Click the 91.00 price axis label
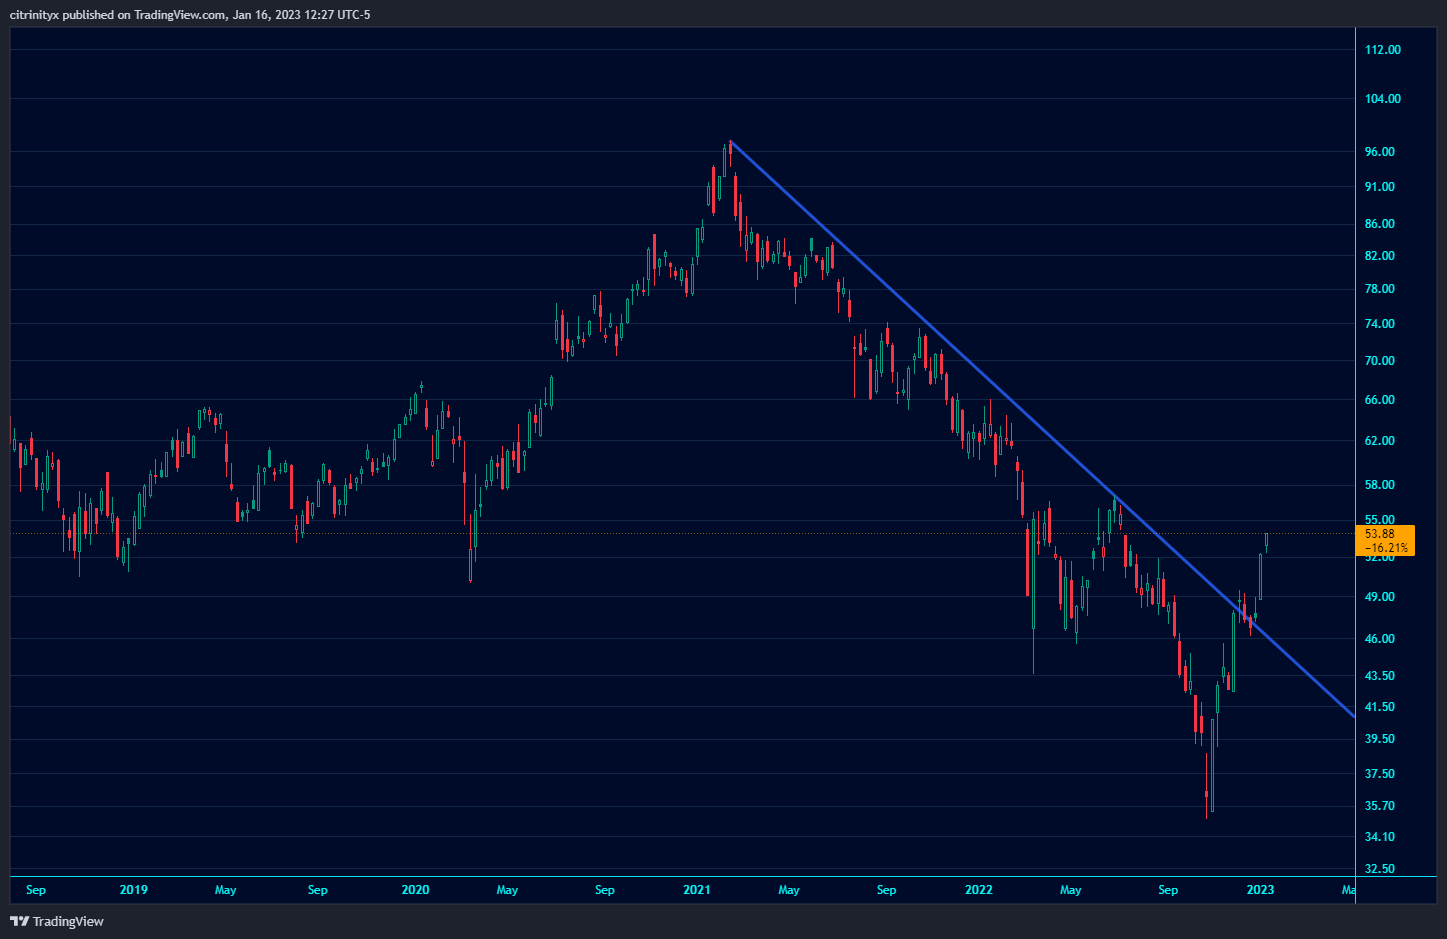This screenshot has width=1447, height=939. (1380, 187)
